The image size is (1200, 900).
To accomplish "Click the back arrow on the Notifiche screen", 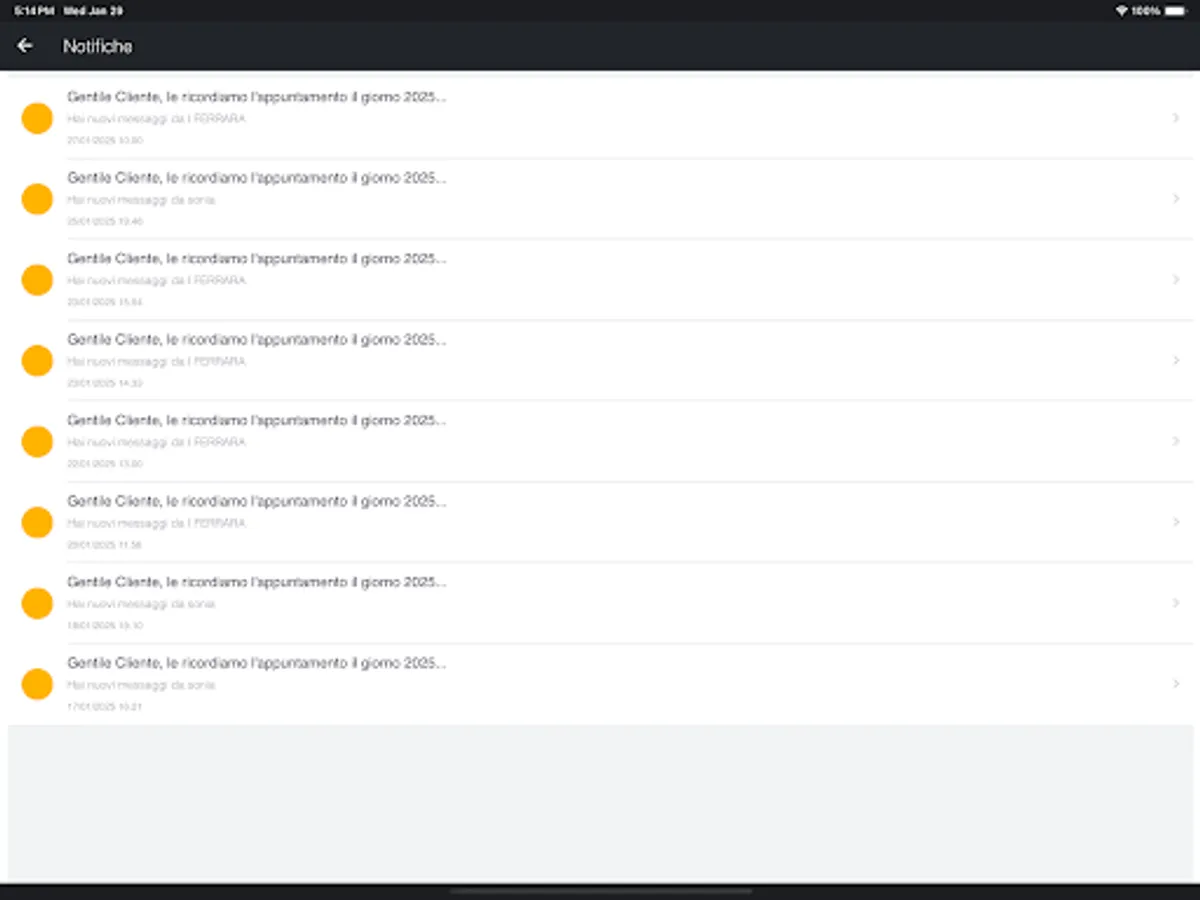I will pos(24,46).
